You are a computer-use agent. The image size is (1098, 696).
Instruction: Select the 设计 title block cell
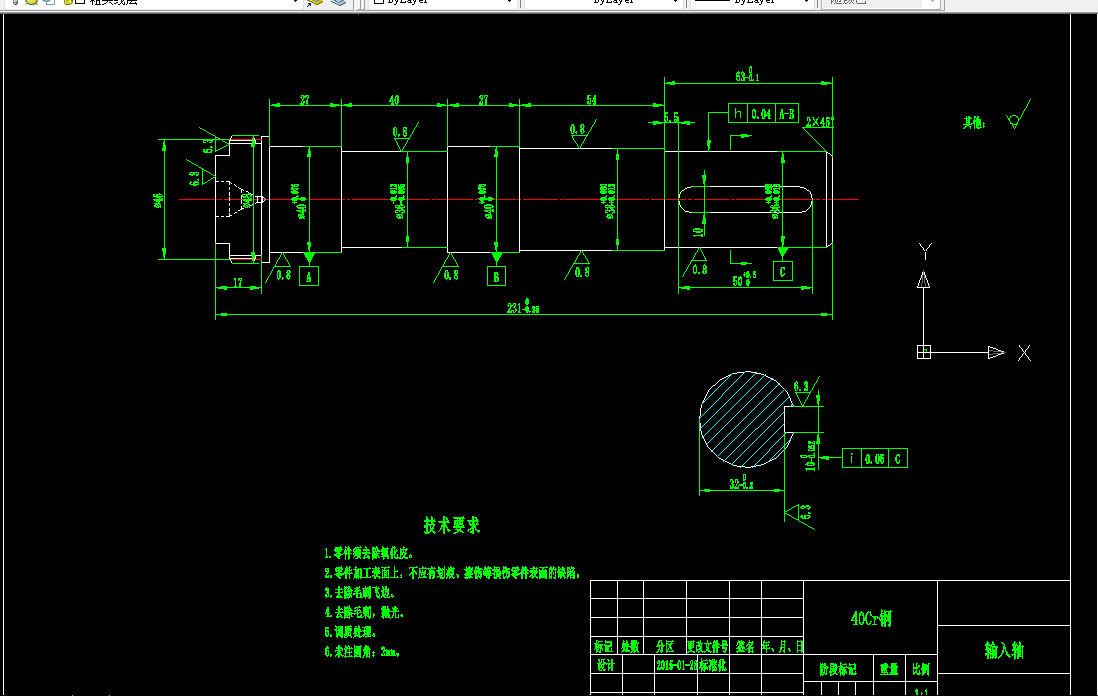pos(606,664)
